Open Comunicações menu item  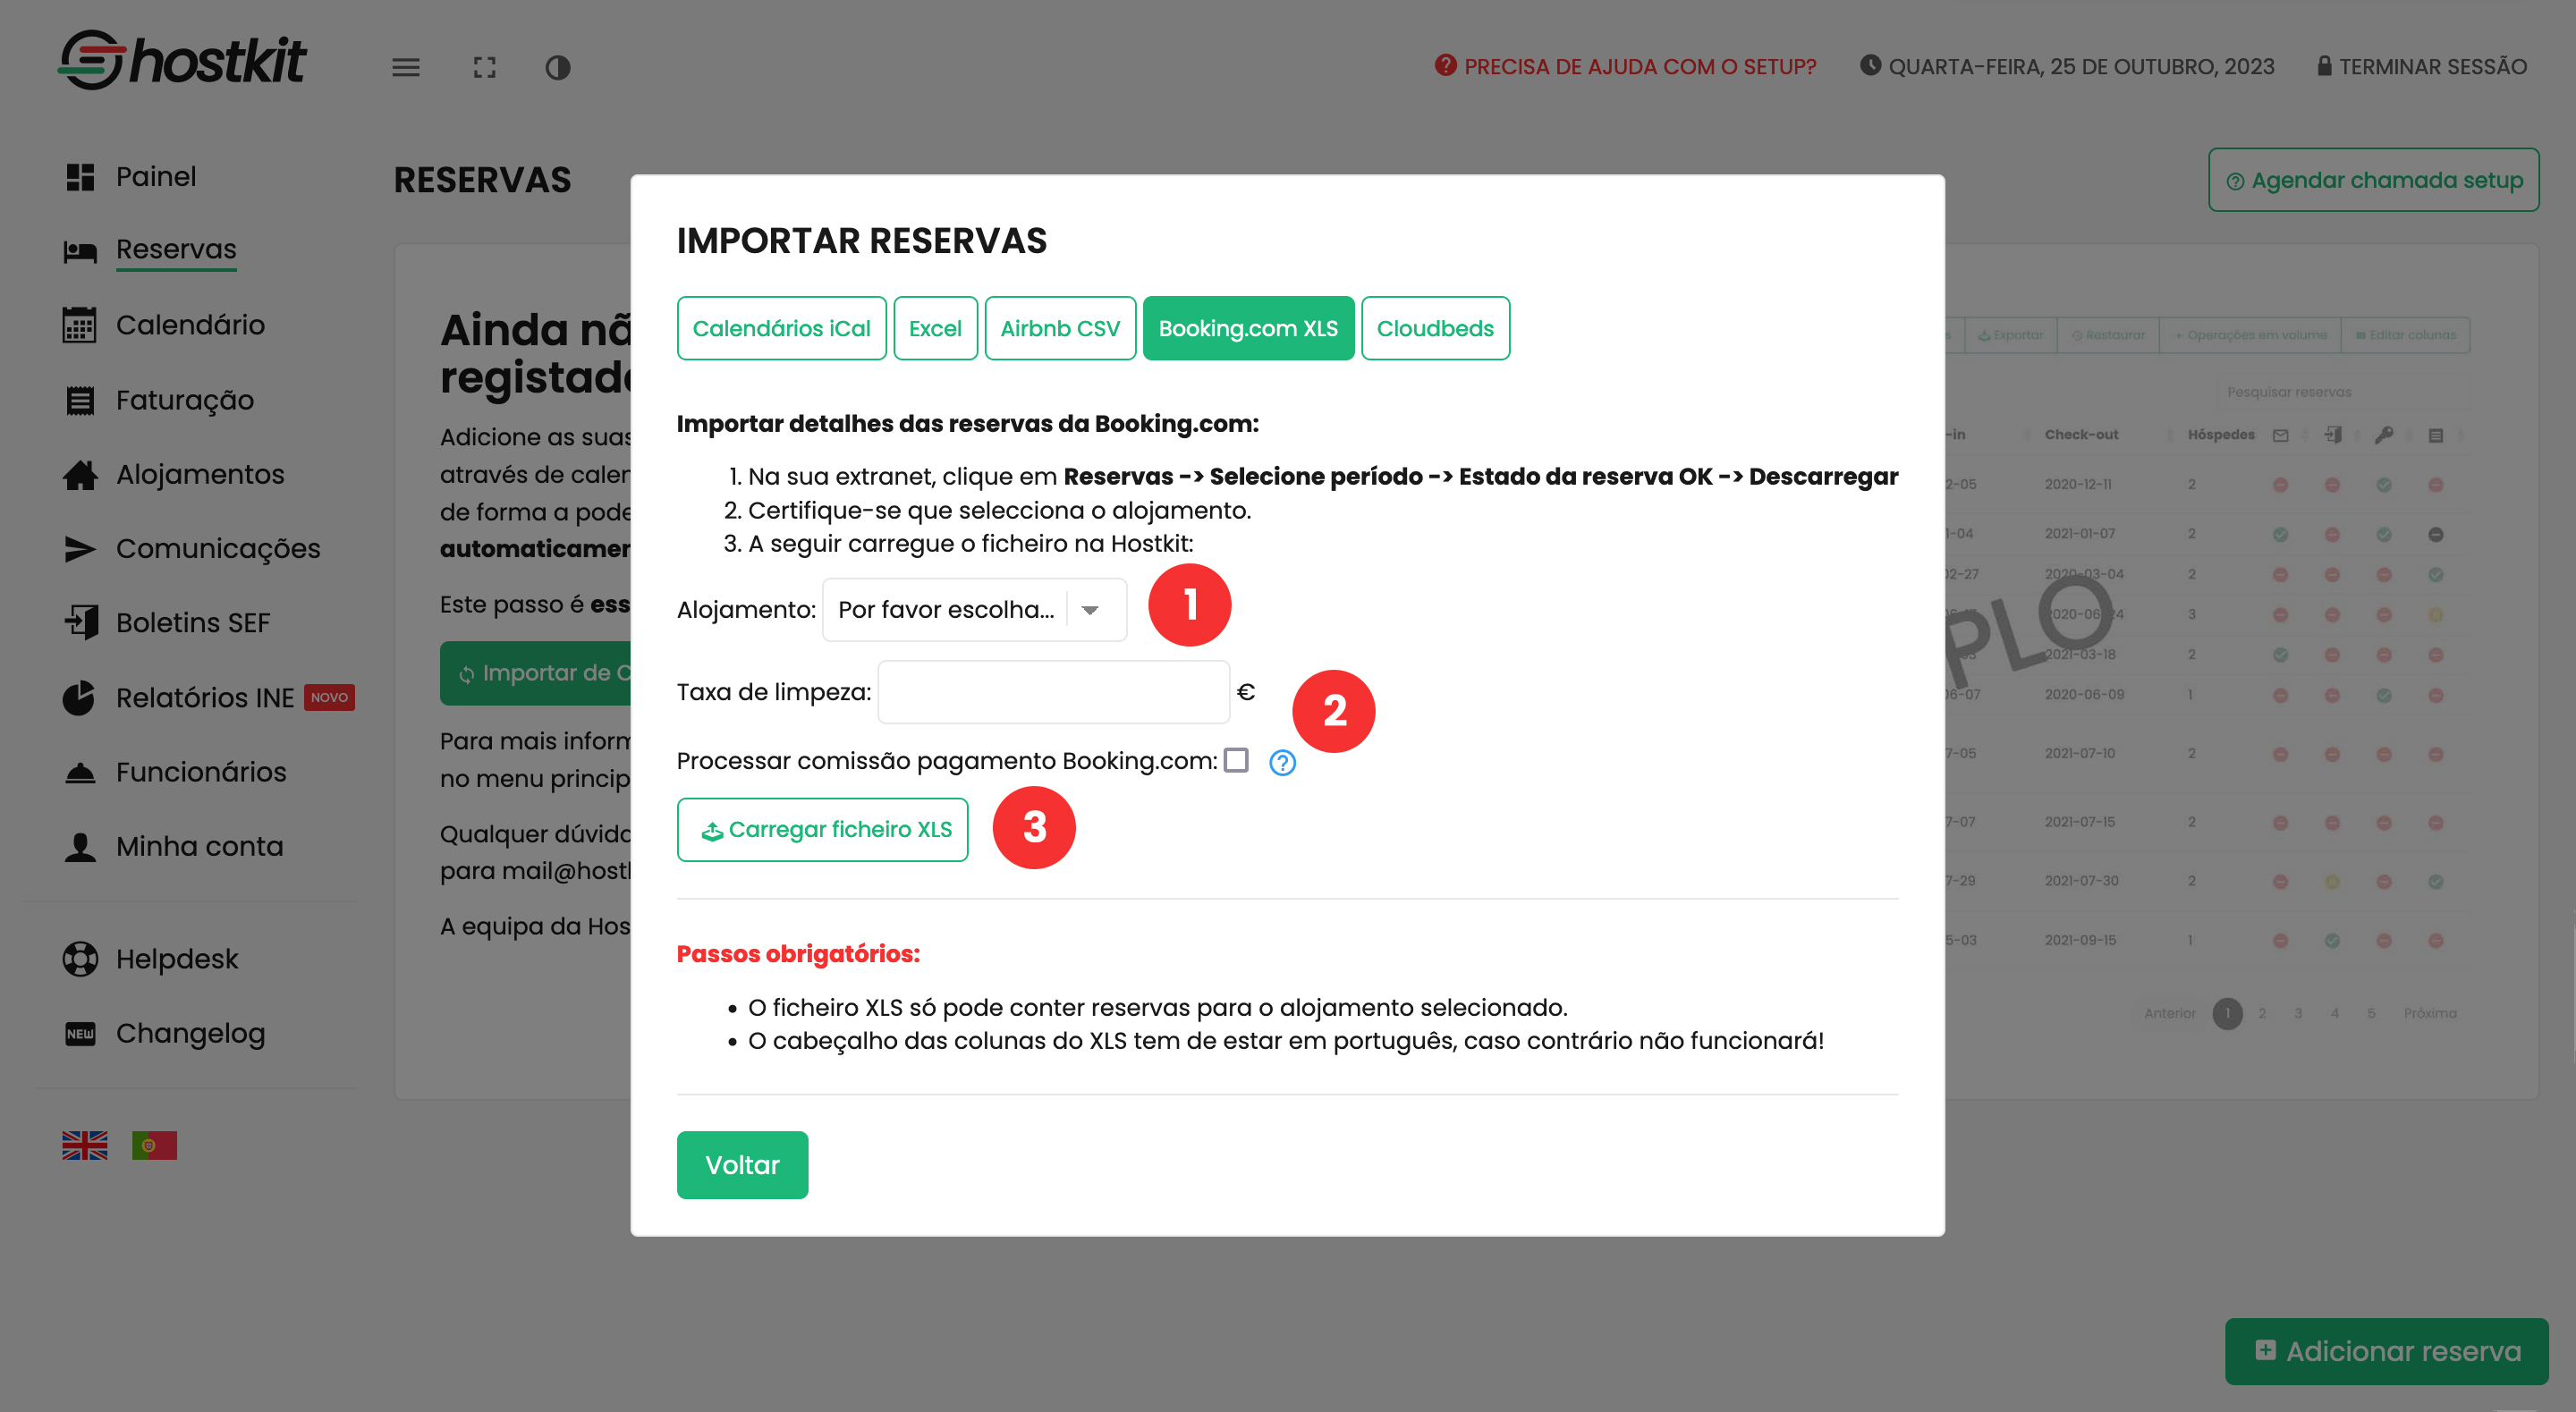(218, 548)
